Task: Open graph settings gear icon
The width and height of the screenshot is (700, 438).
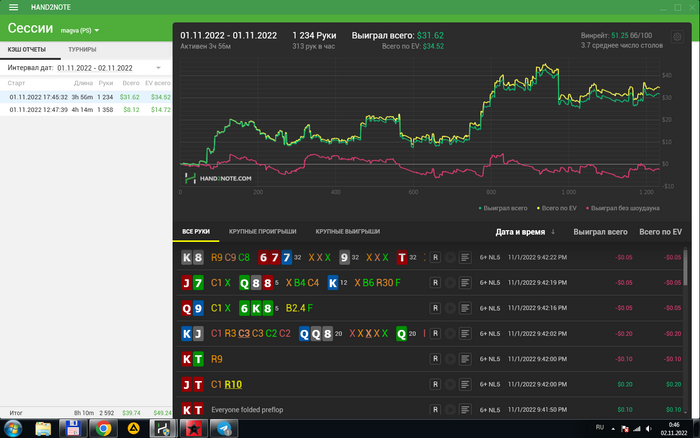Action: (677, 37)
